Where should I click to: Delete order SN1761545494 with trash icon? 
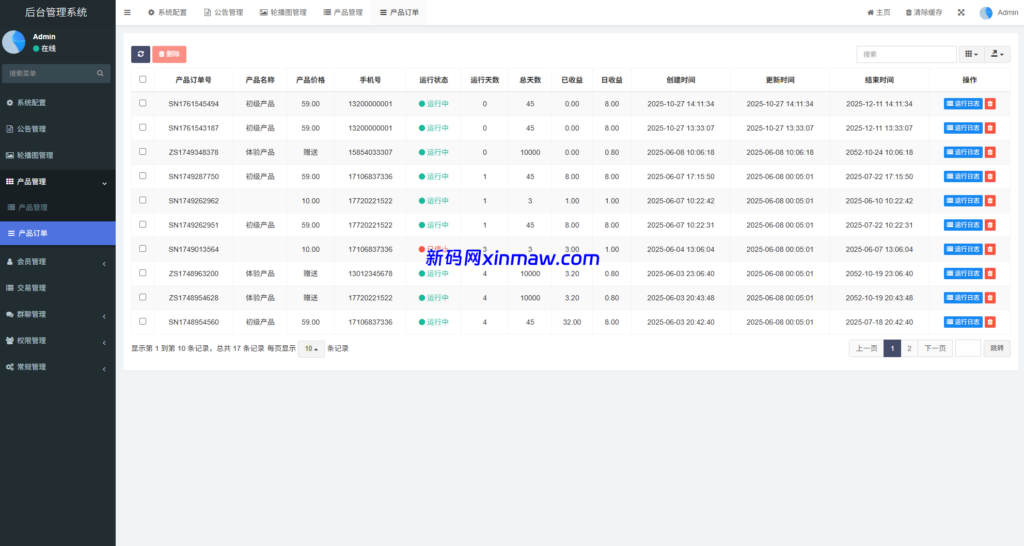[x=990, y=104]
